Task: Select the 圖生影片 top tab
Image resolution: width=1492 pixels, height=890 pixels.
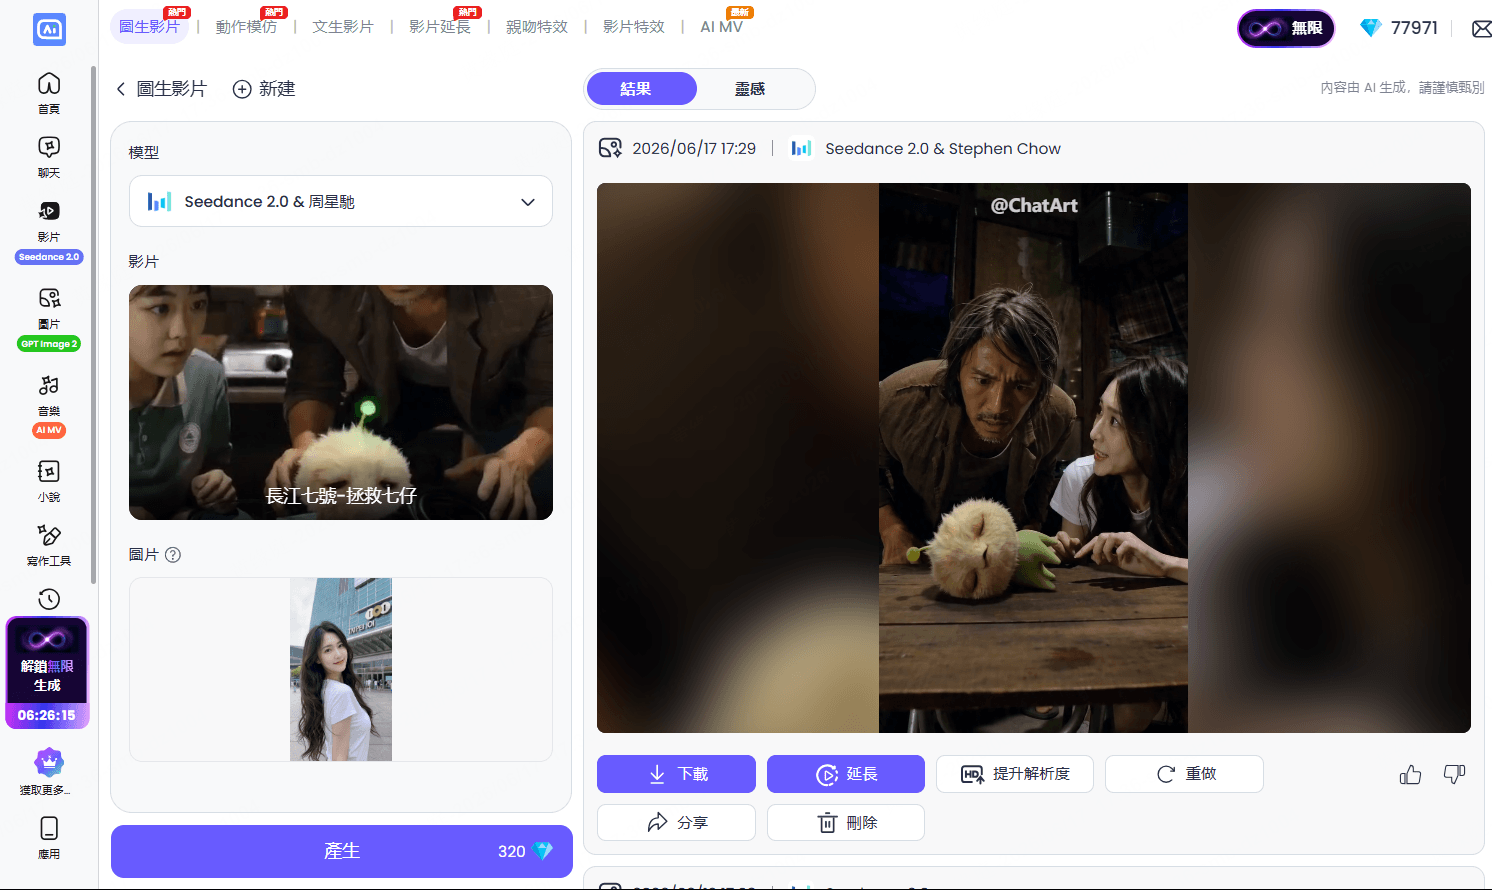Action: pos(149,26)
